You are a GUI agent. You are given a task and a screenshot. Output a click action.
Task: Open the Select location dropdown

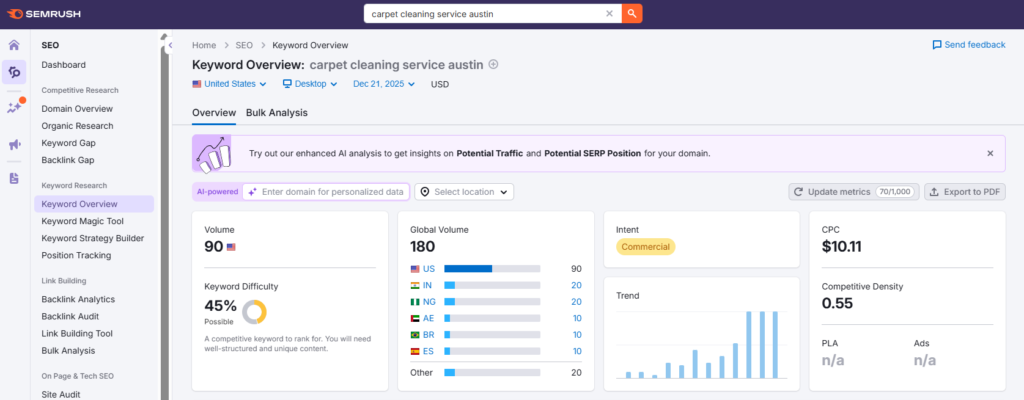pyautogui.click(x=464, y=192)
